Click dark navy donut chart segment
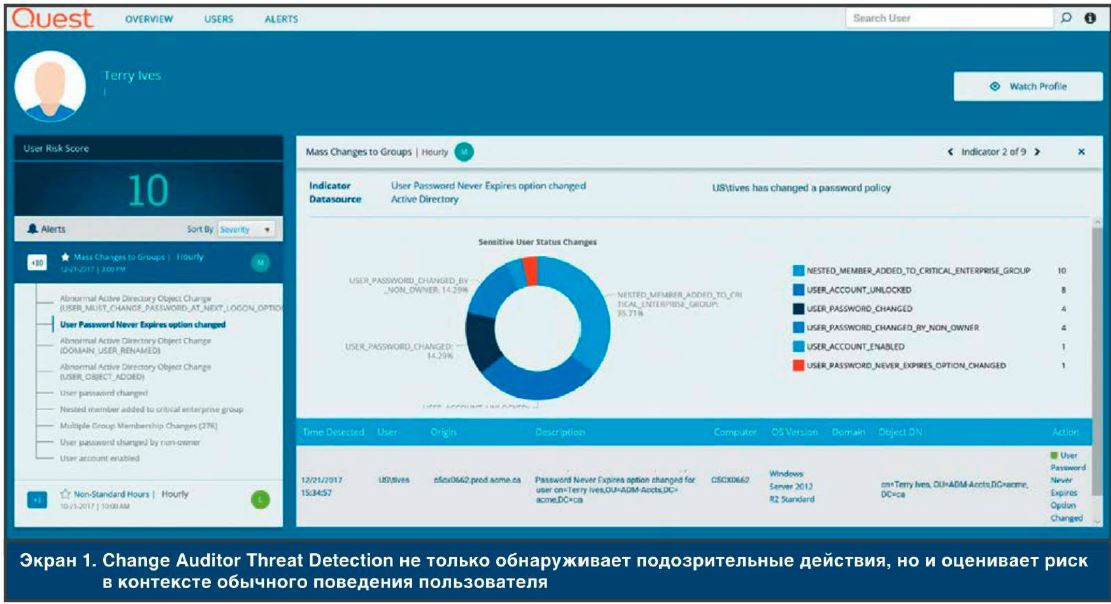1111x604 pixels. [480, 340]
